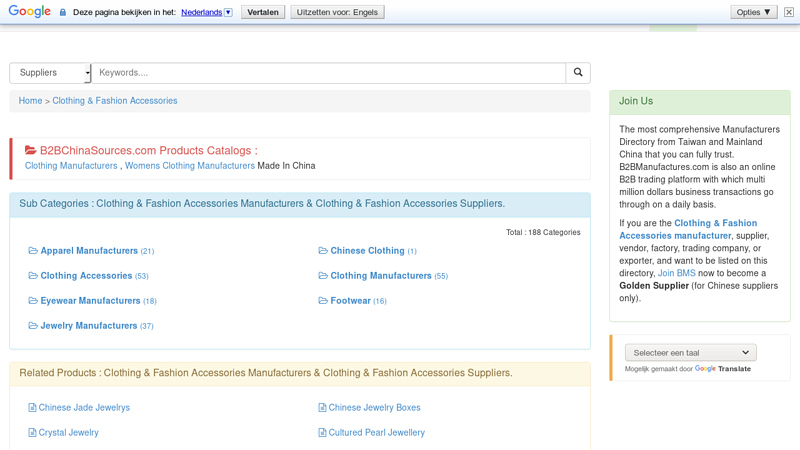800x450 pixels.
Task: Open Nederlands language dropdown arrow
Action: [x=229, y=12]
